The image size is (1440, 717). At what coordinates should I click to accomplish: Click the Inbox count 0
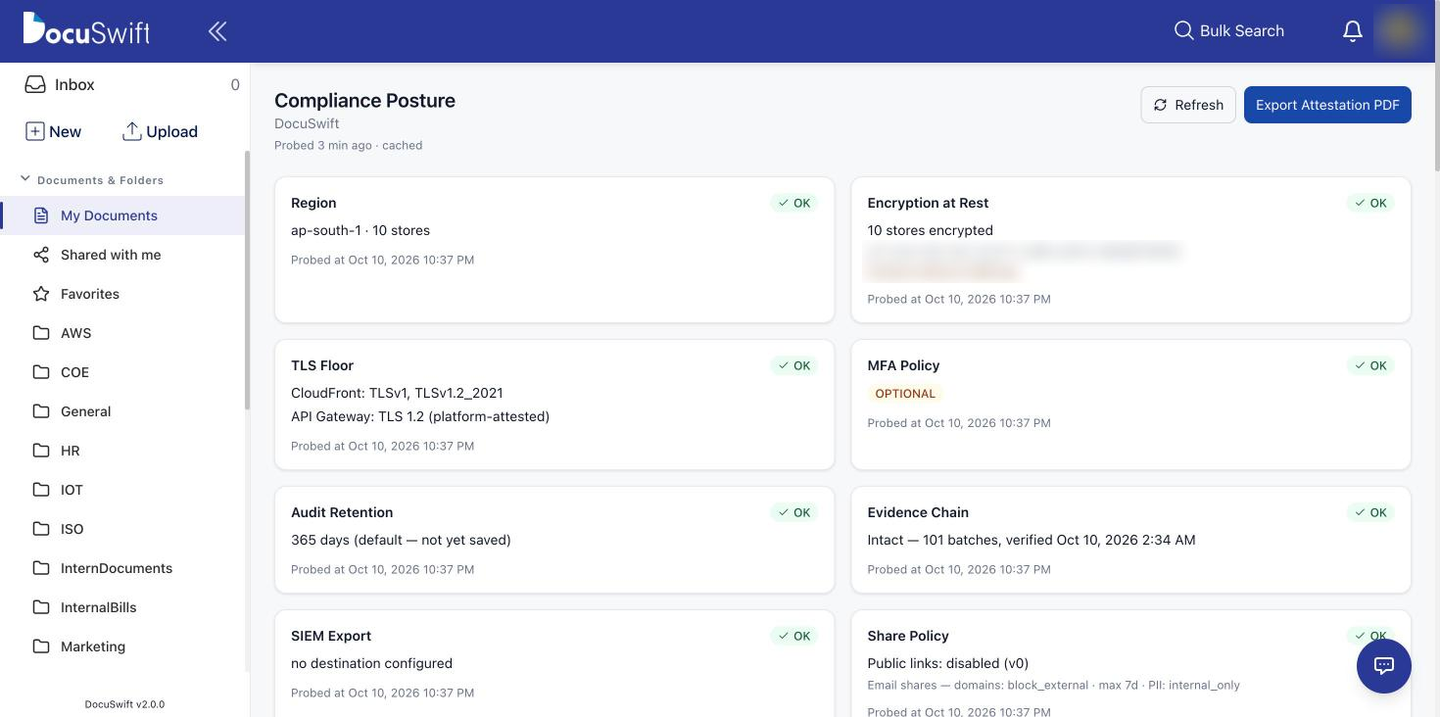point(235,85)
